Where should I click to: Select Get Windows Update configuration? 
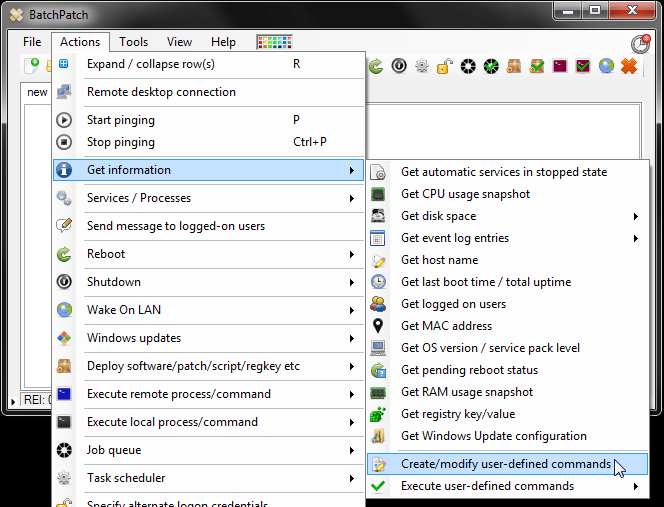[x=507, y=436]
